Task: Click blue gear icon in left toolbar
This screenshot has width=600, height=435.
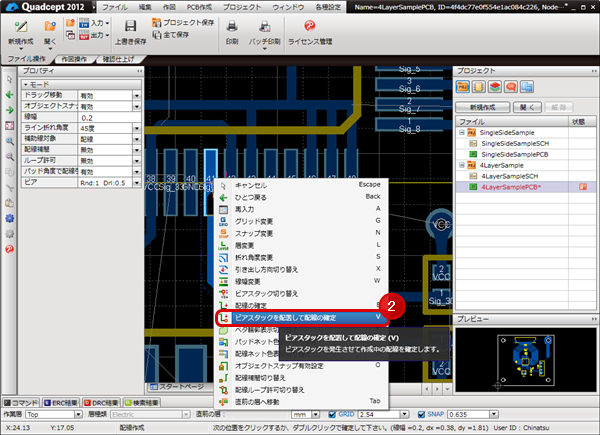Action: 10,218
